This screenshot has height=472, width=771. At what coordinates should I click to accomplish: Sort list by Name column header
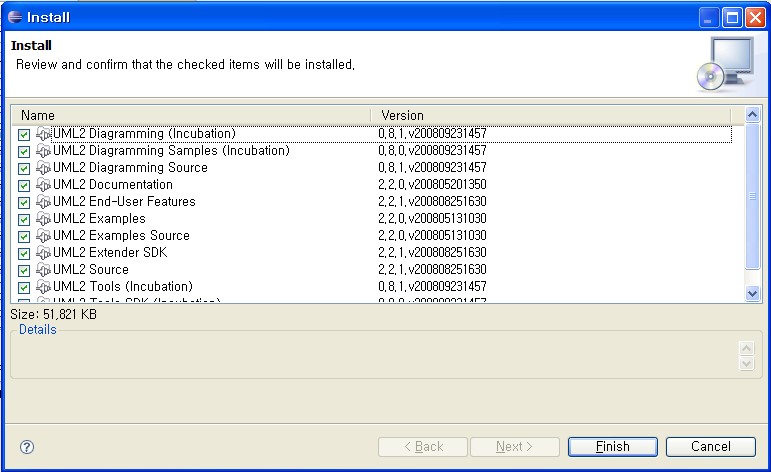[x=191, y=116]
